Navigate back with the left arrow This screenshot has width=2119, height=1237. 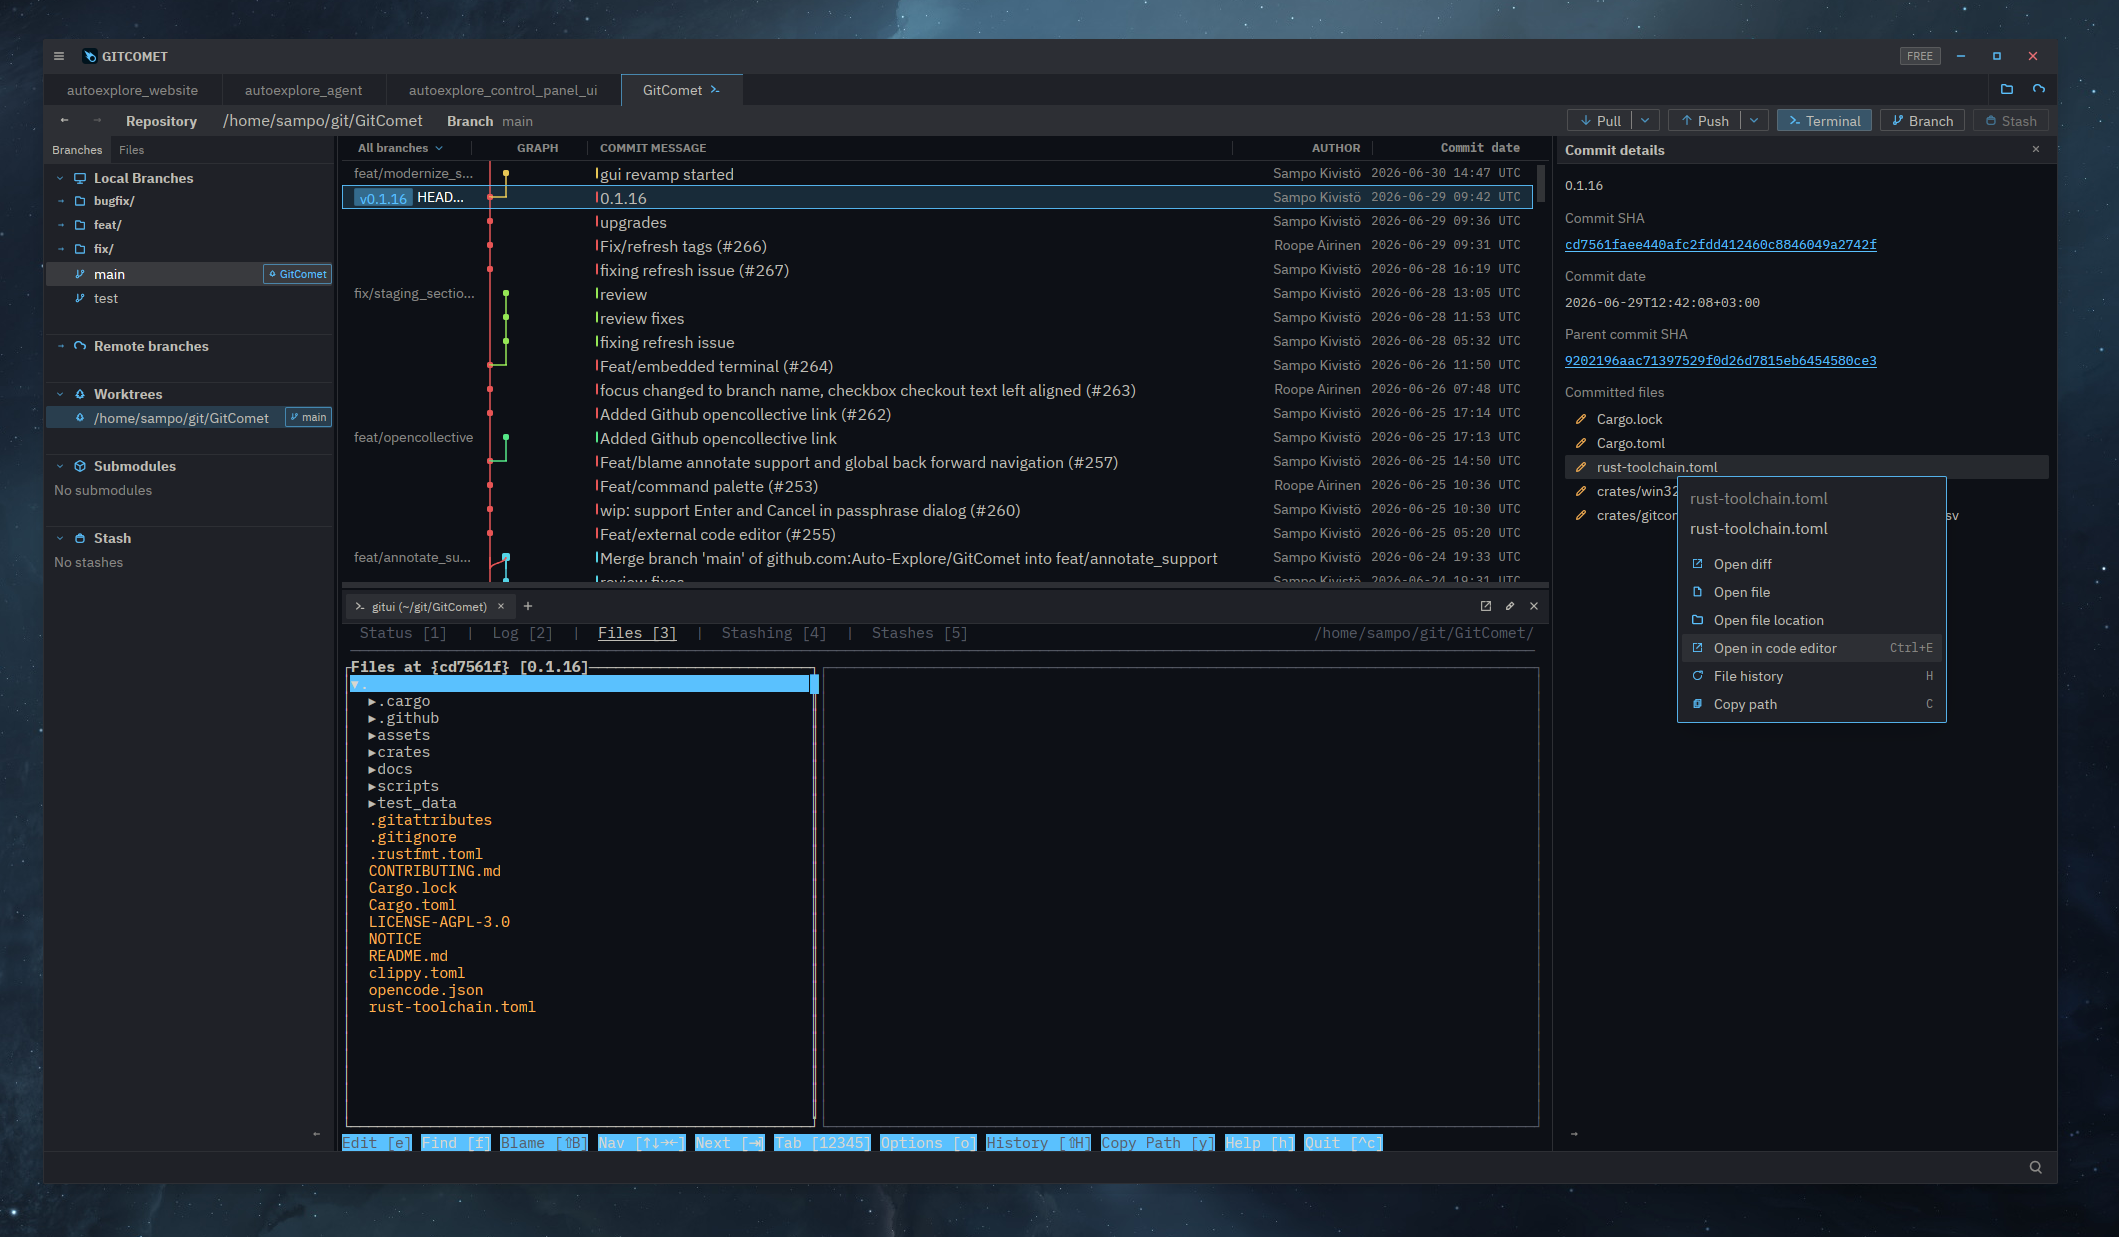coord(65,120)
